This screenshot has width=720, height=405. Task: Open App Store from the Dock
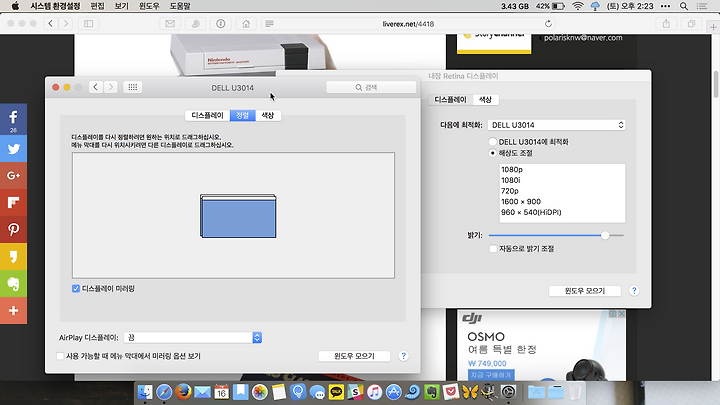point(394,392)
